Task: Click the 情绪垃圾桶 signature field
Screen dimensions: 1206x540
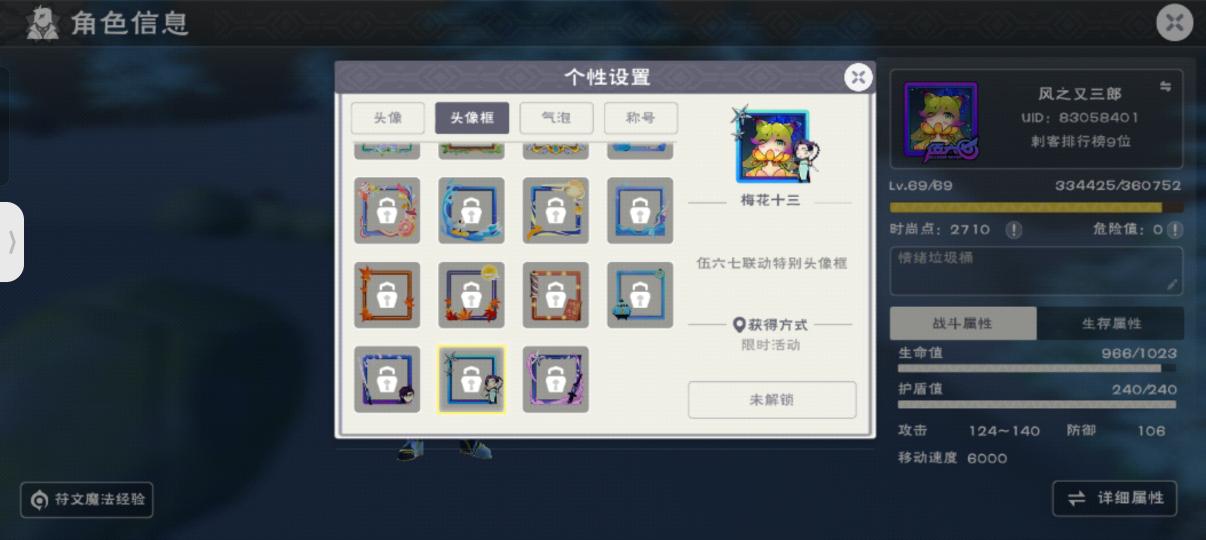Action: pos(1036,271)
